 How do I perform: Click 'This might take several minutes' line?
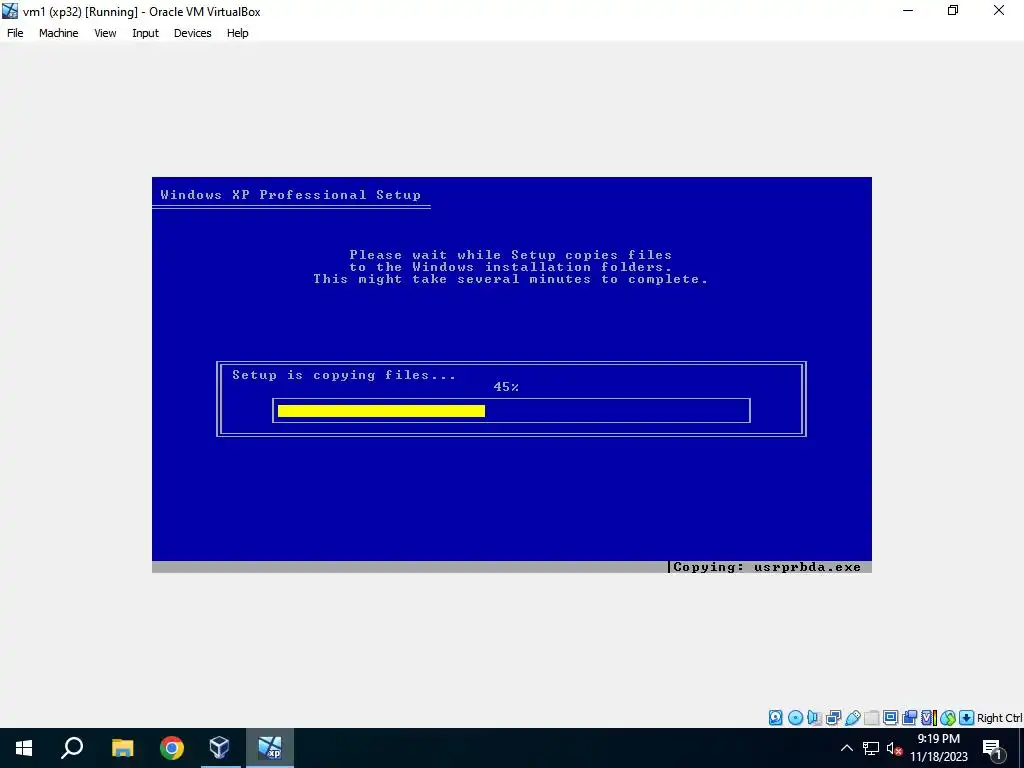coord(511,279)
